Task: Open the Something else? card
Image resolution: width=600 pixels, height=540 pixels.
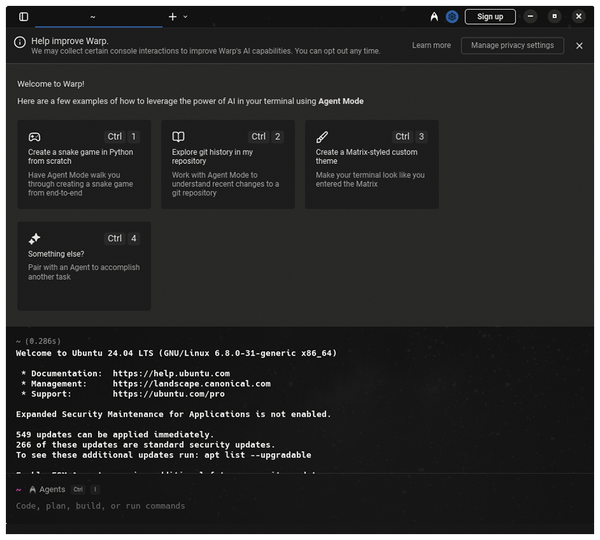Action: (84, 266)
